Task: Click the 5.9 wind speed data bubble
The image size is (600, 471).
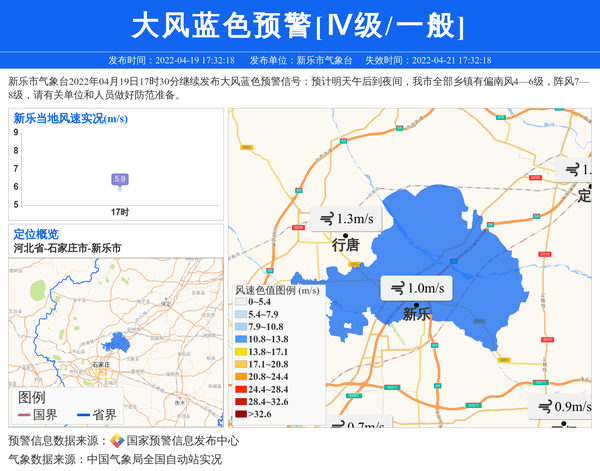Action: pyautogui.click(x=120, y=179)
